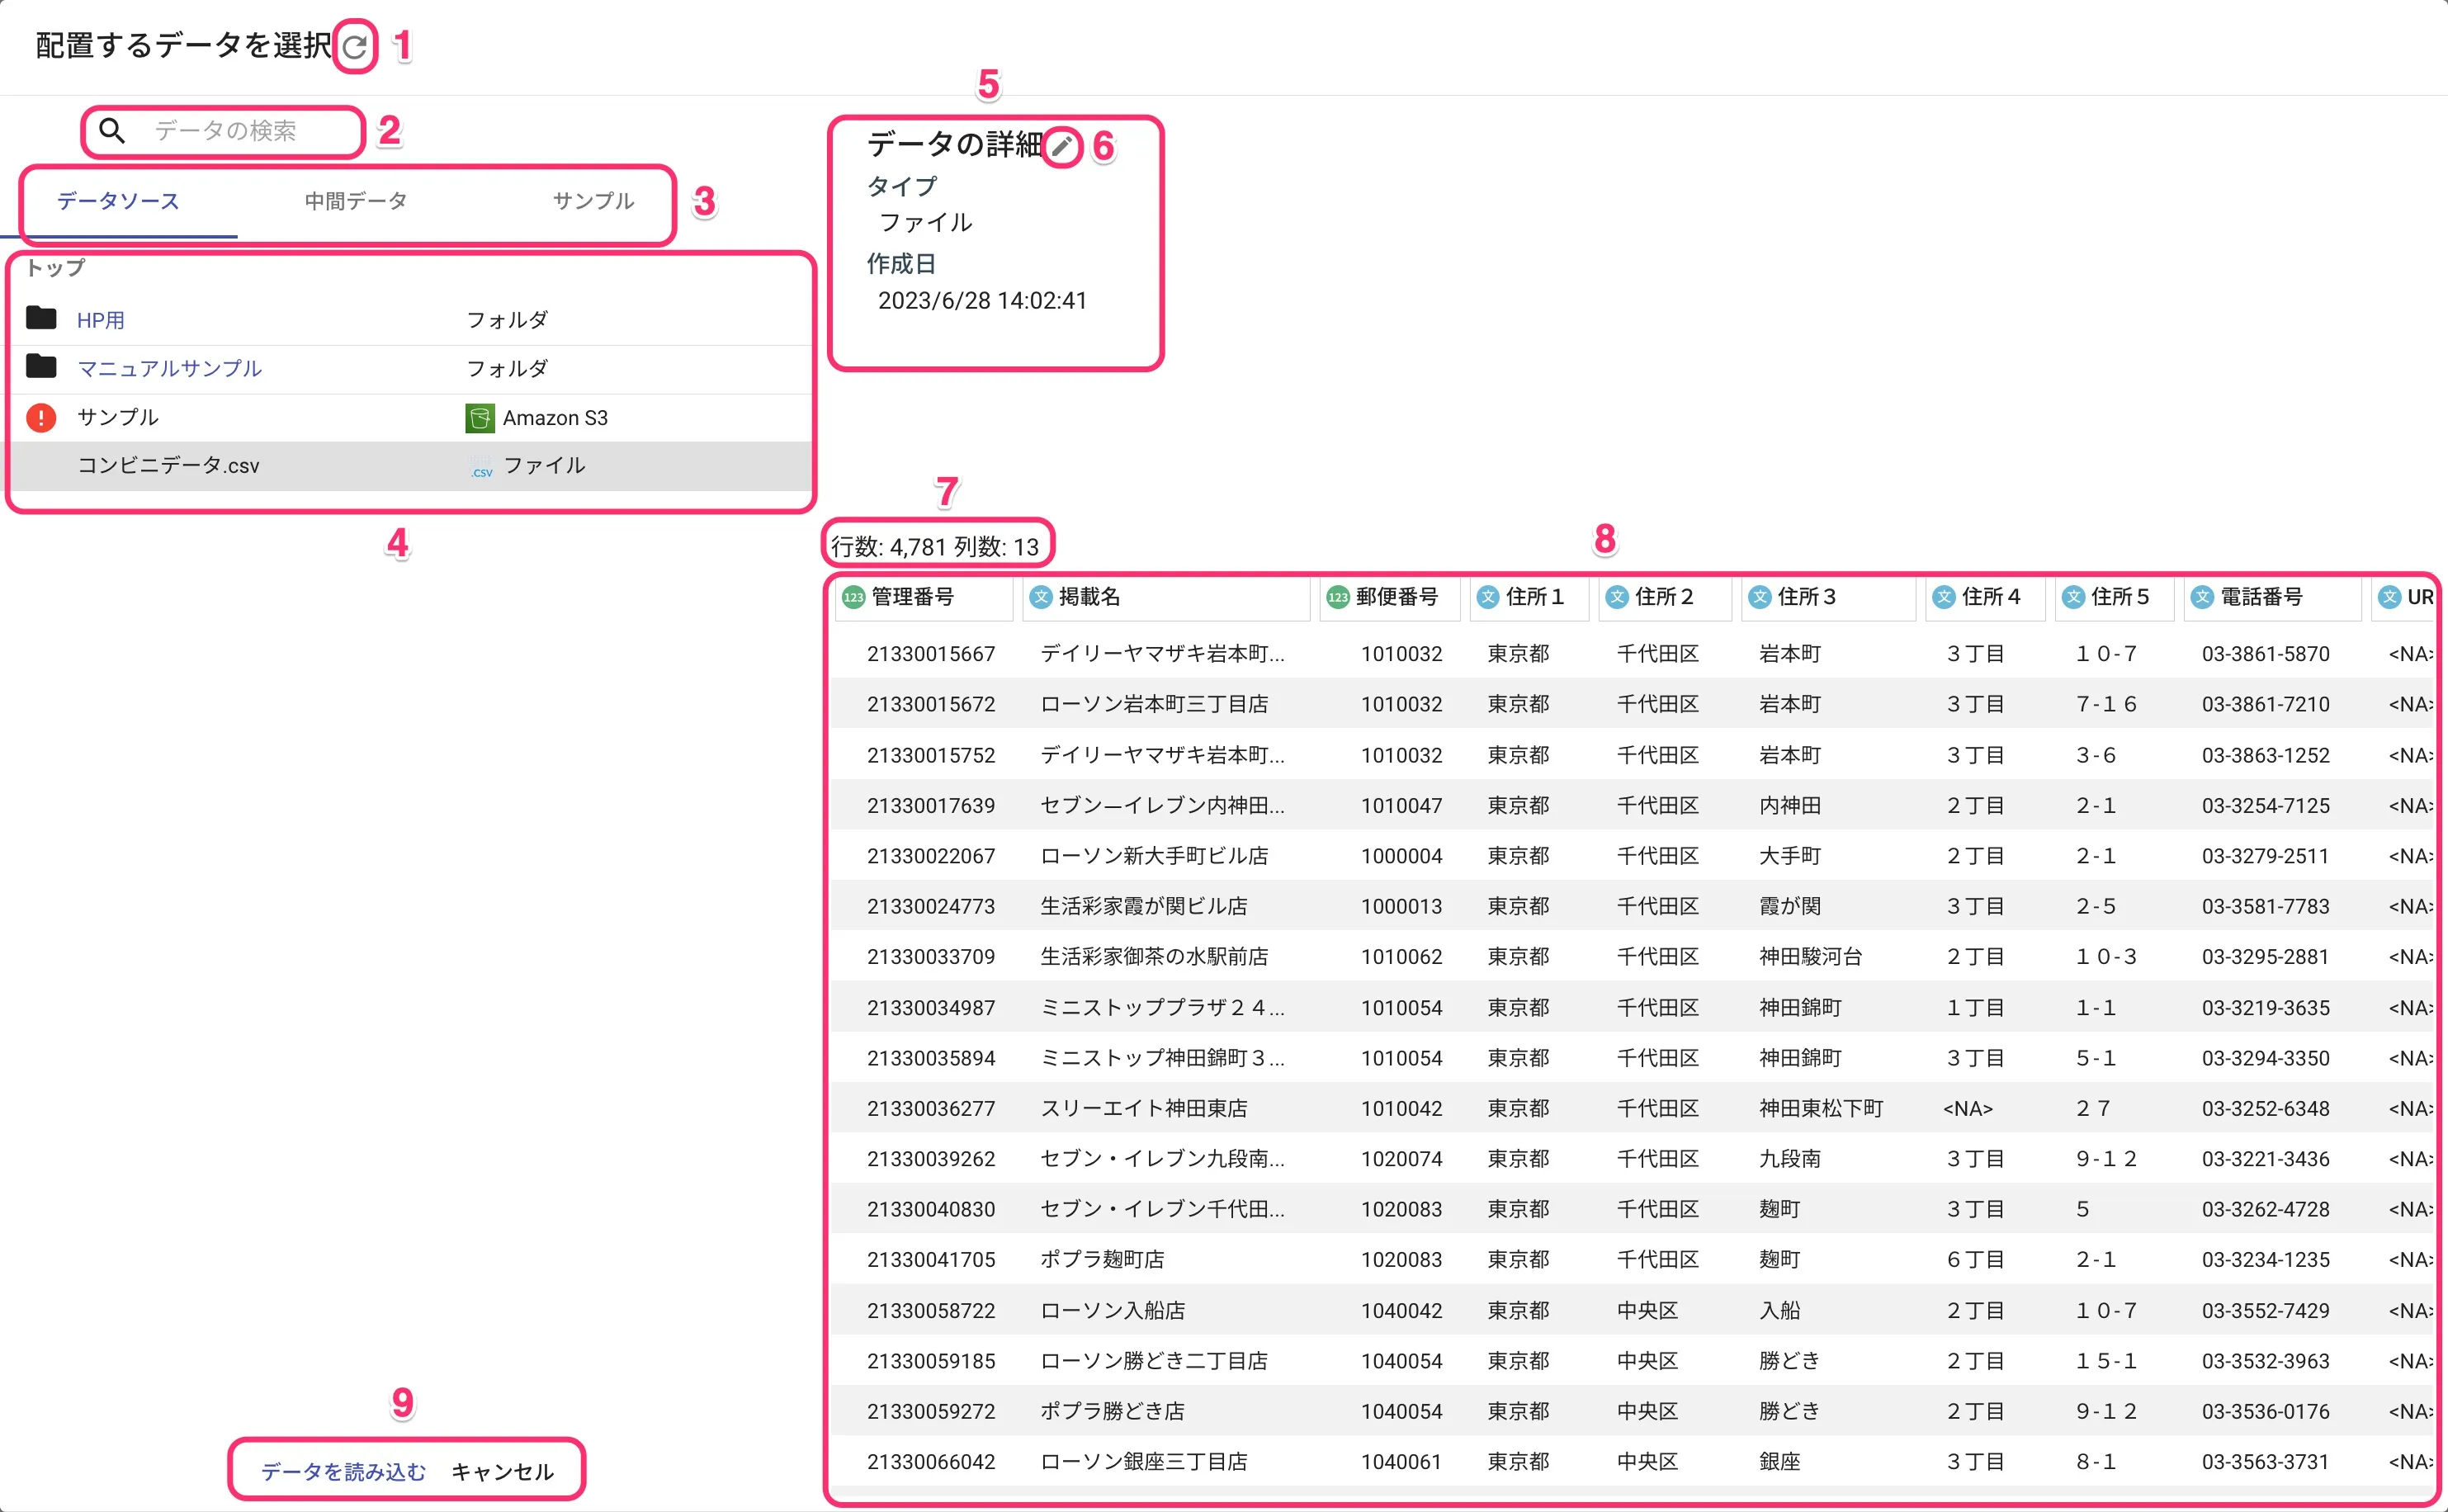Click the ローソン銀座三丁目店 cell
This screenshot has height=1512, width=2448.
[x=1144, y=1462]
